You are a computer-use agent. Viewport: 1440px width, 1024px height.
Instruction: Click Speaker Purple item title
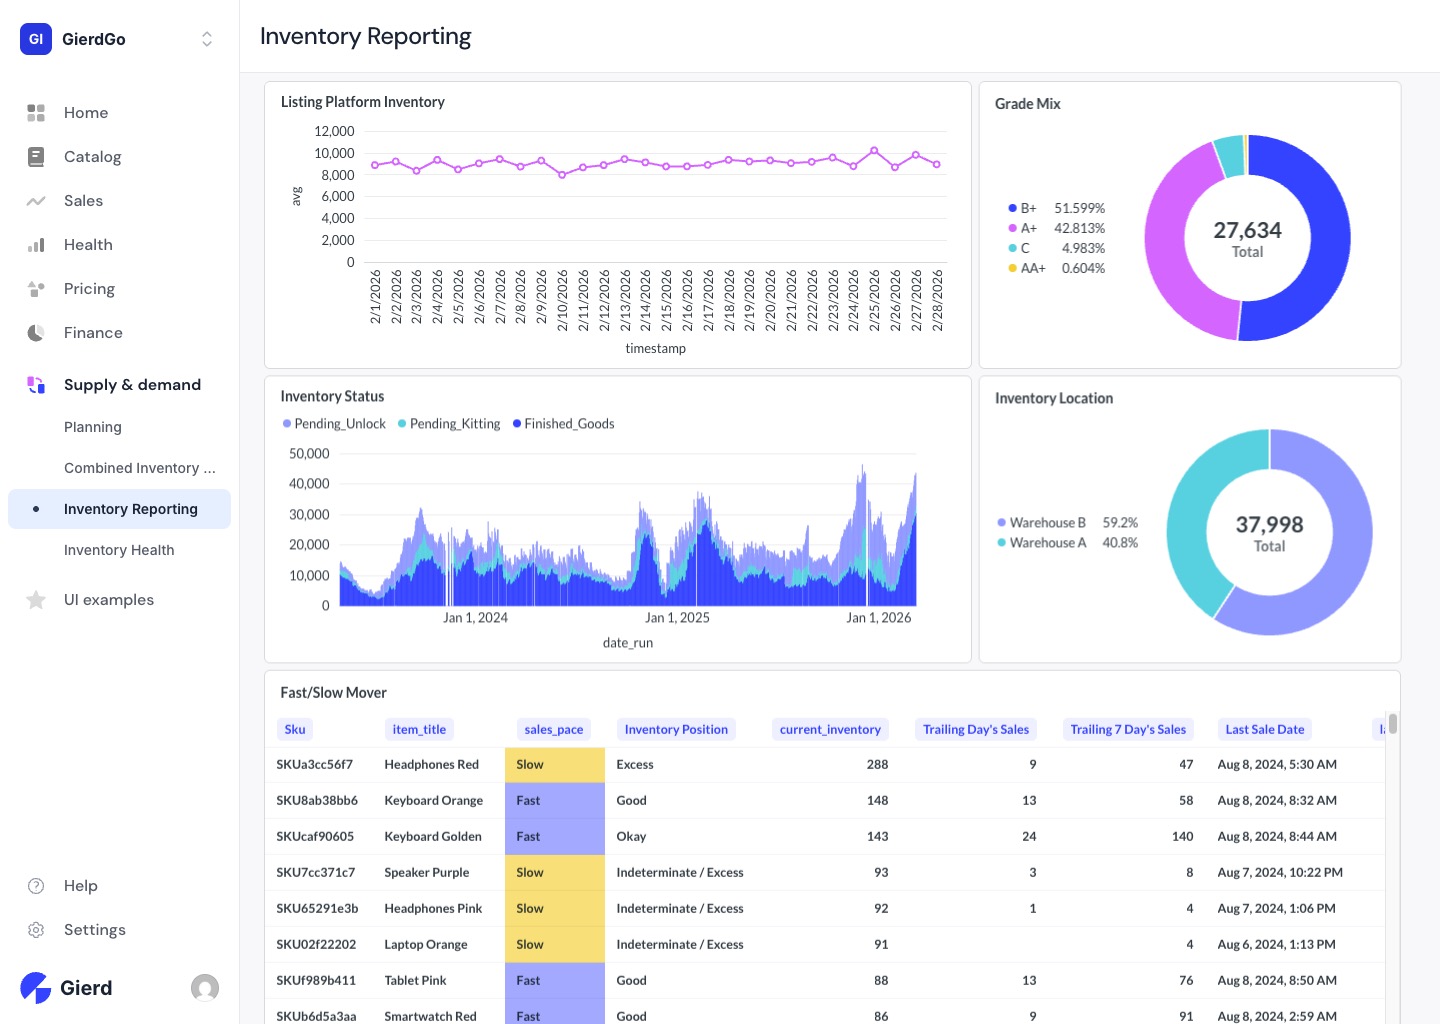click(427, 872)
